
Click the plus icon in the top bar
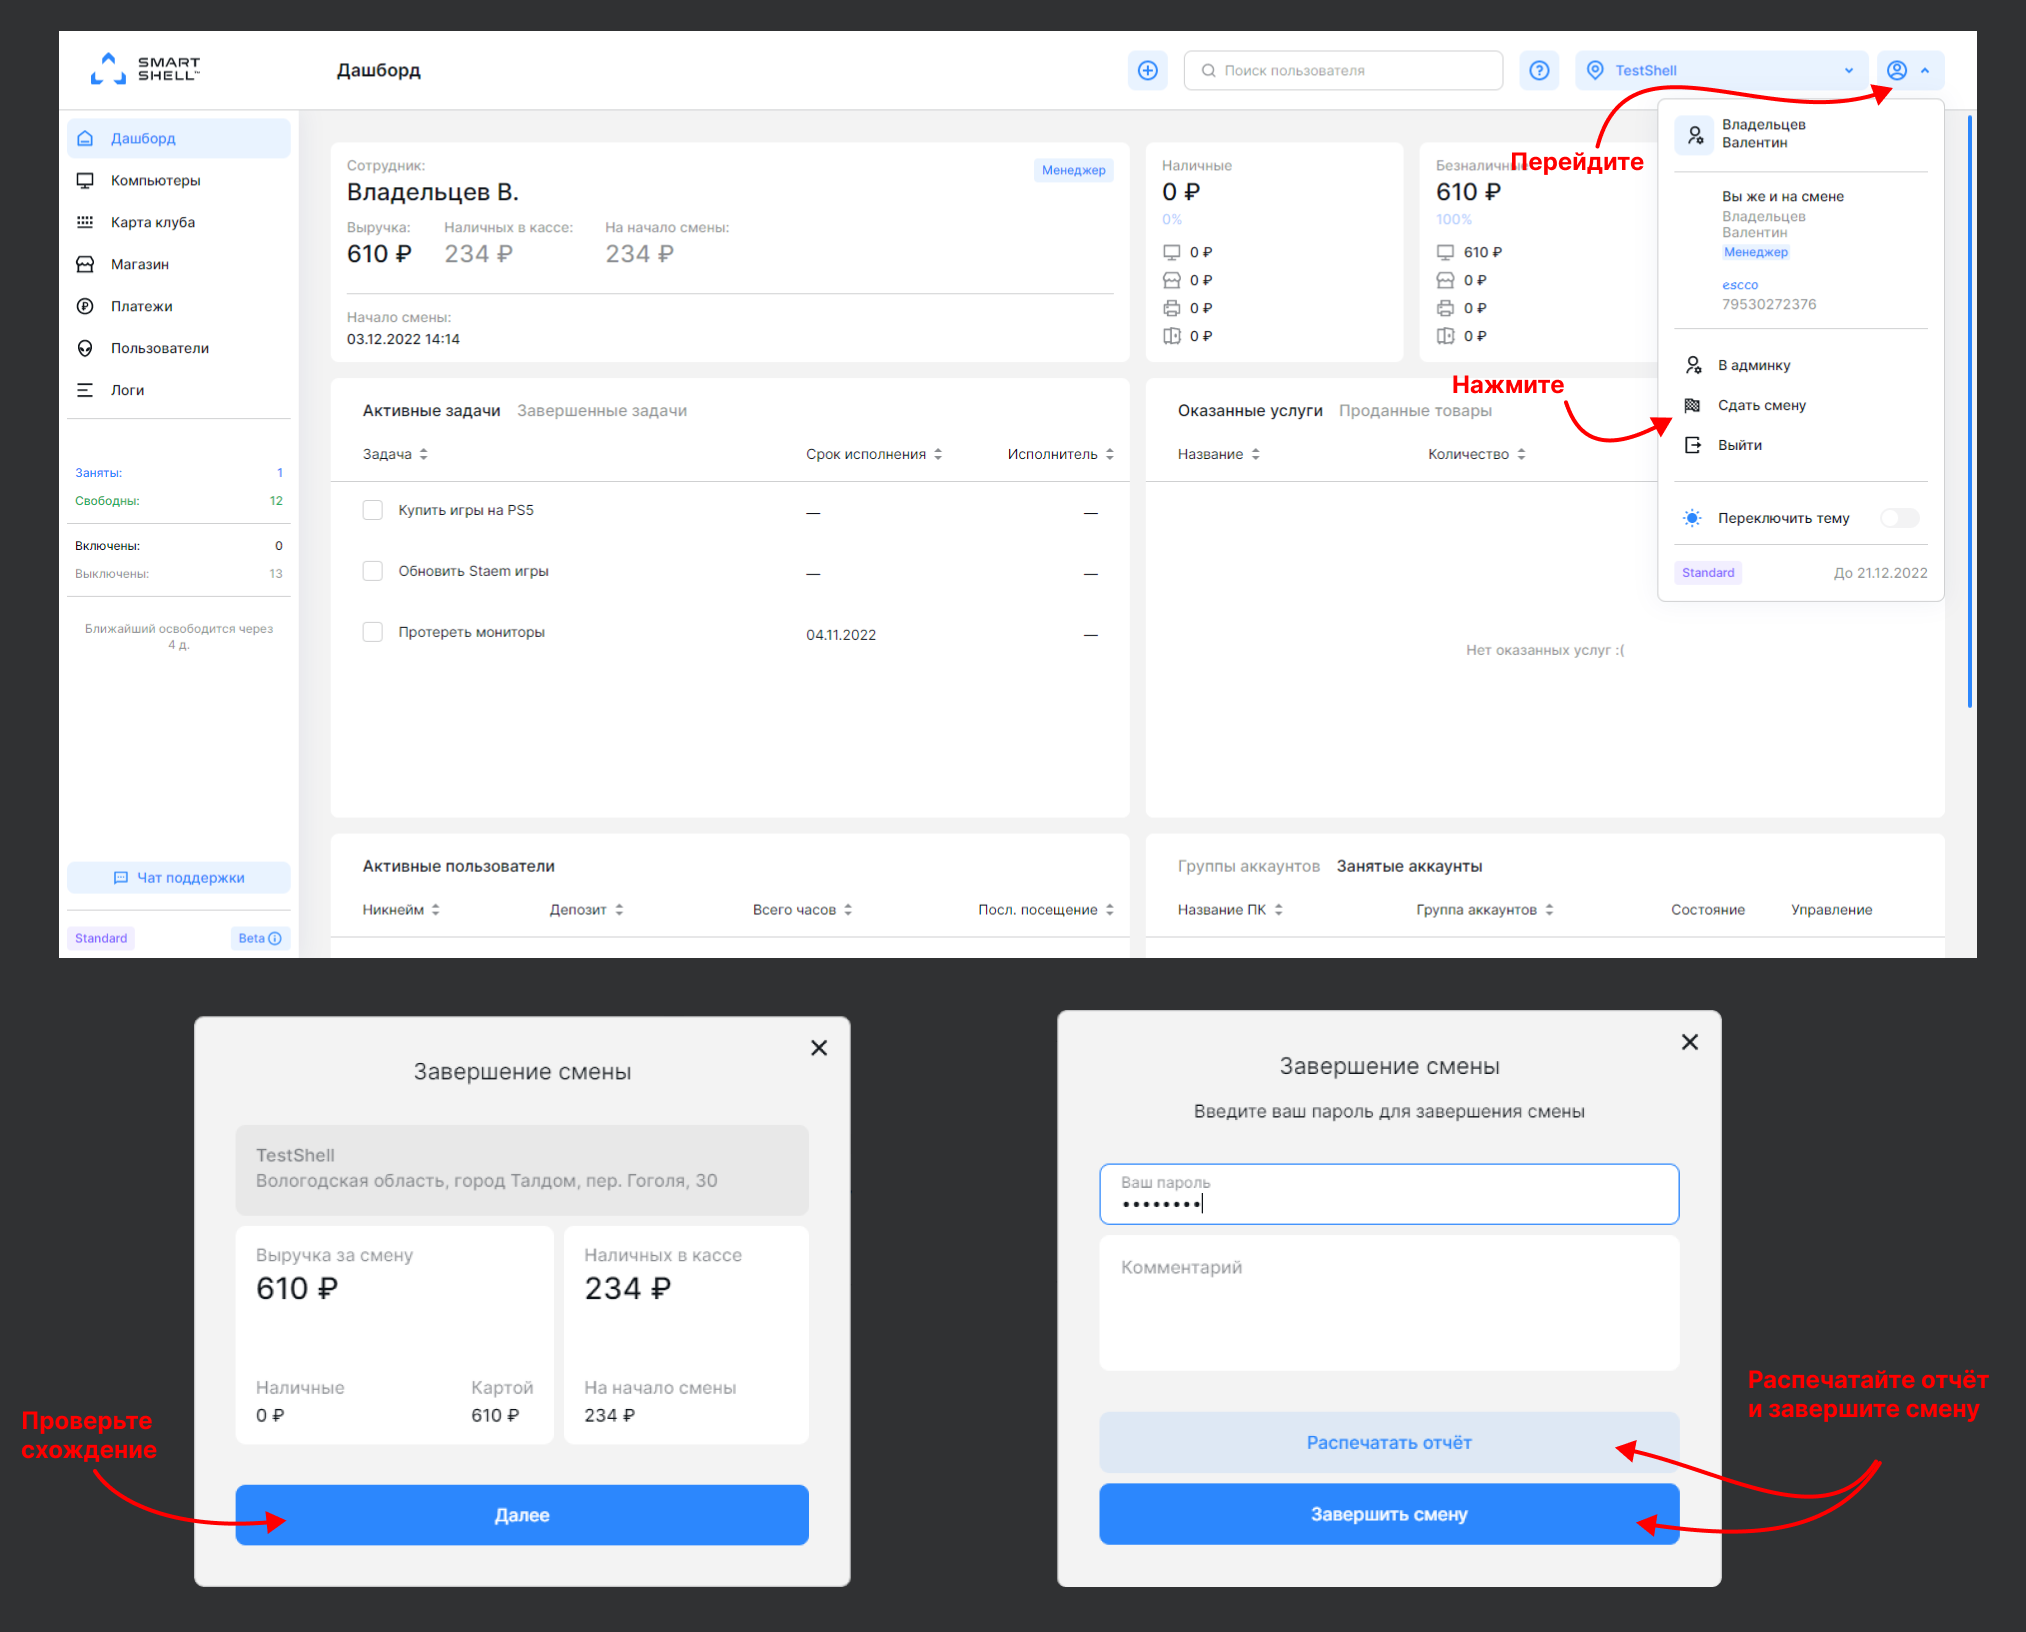[1147, 70]
